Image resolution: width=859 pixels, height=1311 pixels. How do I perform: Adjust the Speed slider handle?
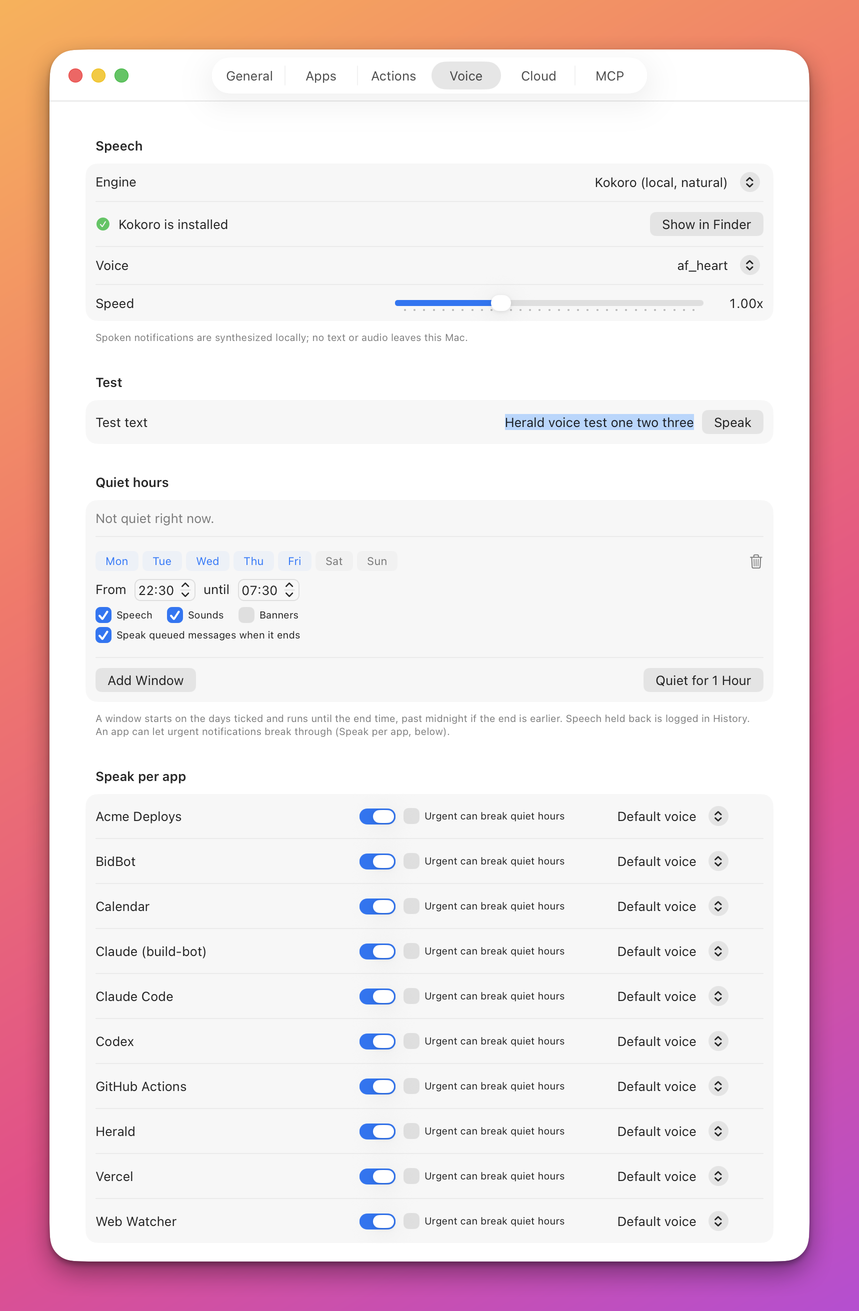pyautogui.click(x=501, y=303)
